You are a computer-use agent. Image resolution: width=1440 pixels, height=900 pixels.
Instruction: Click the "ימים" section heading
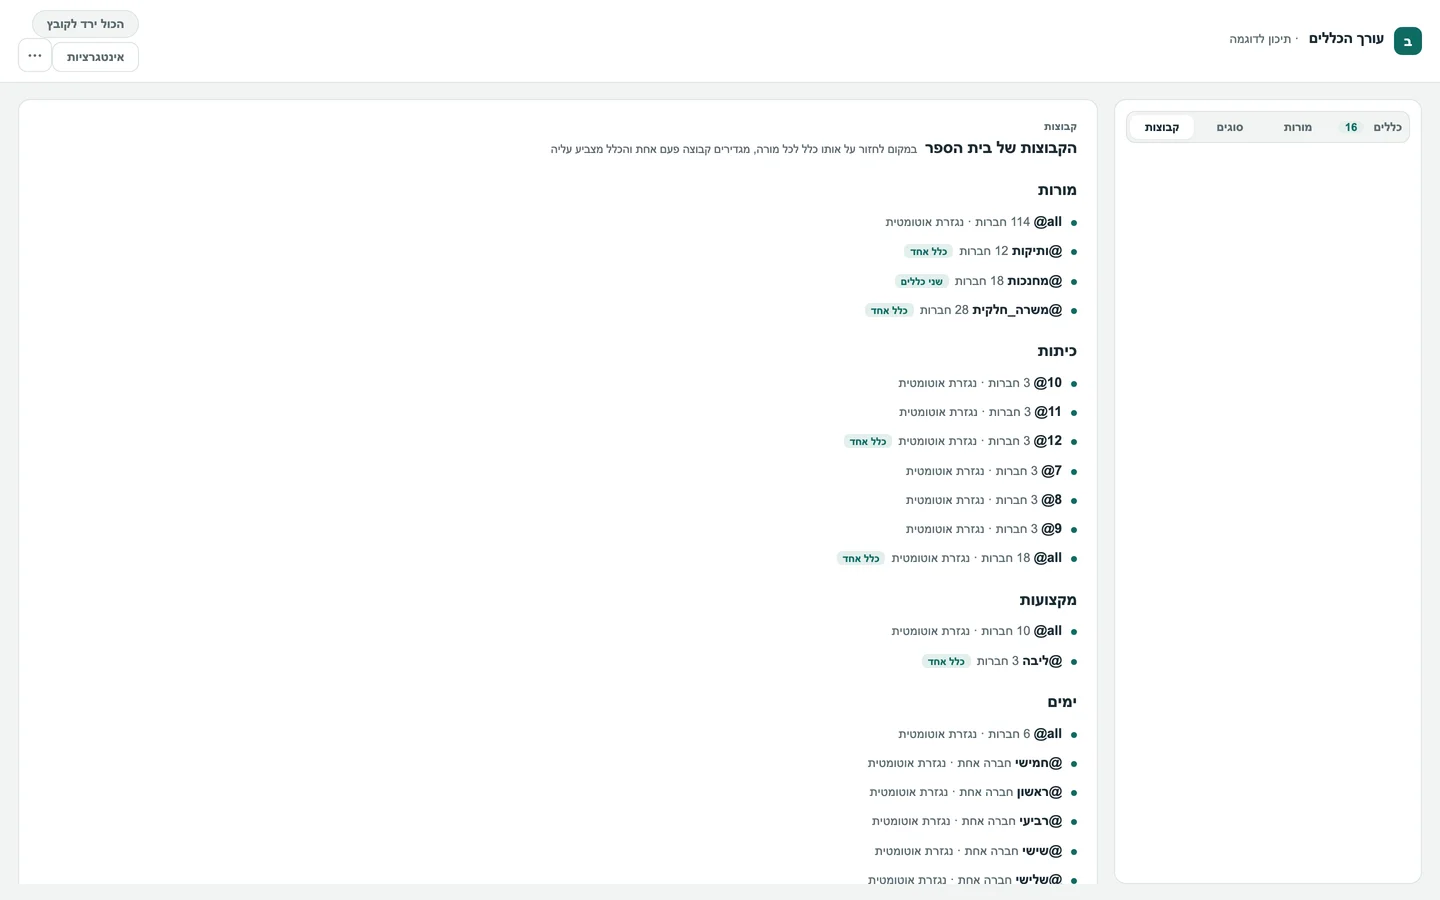[x=1062, y=702]
